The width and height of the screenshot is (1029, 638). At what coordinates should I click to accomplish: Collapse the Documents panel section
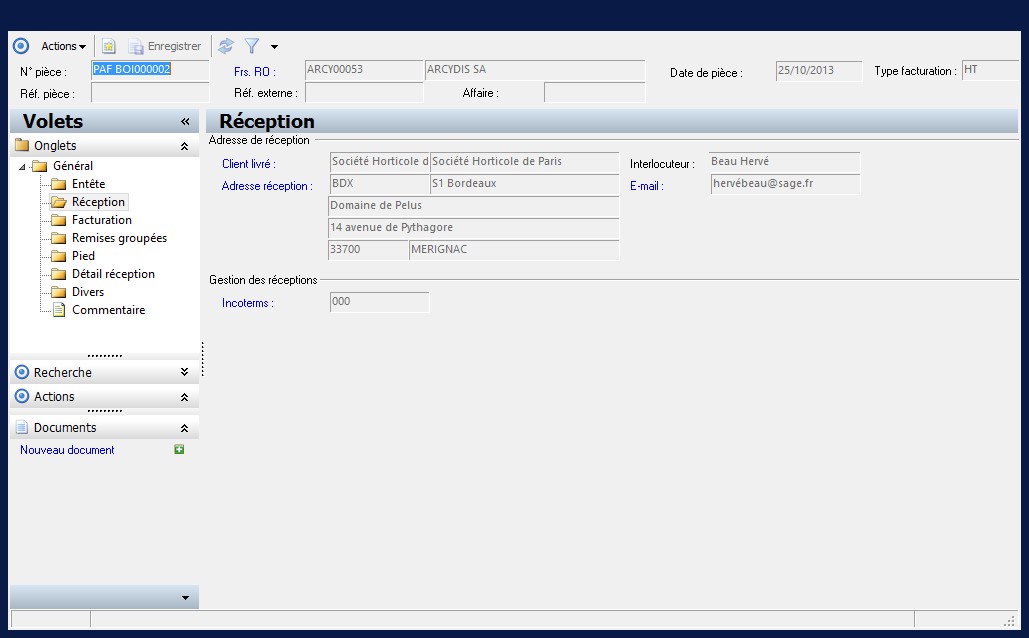point(184,427)
